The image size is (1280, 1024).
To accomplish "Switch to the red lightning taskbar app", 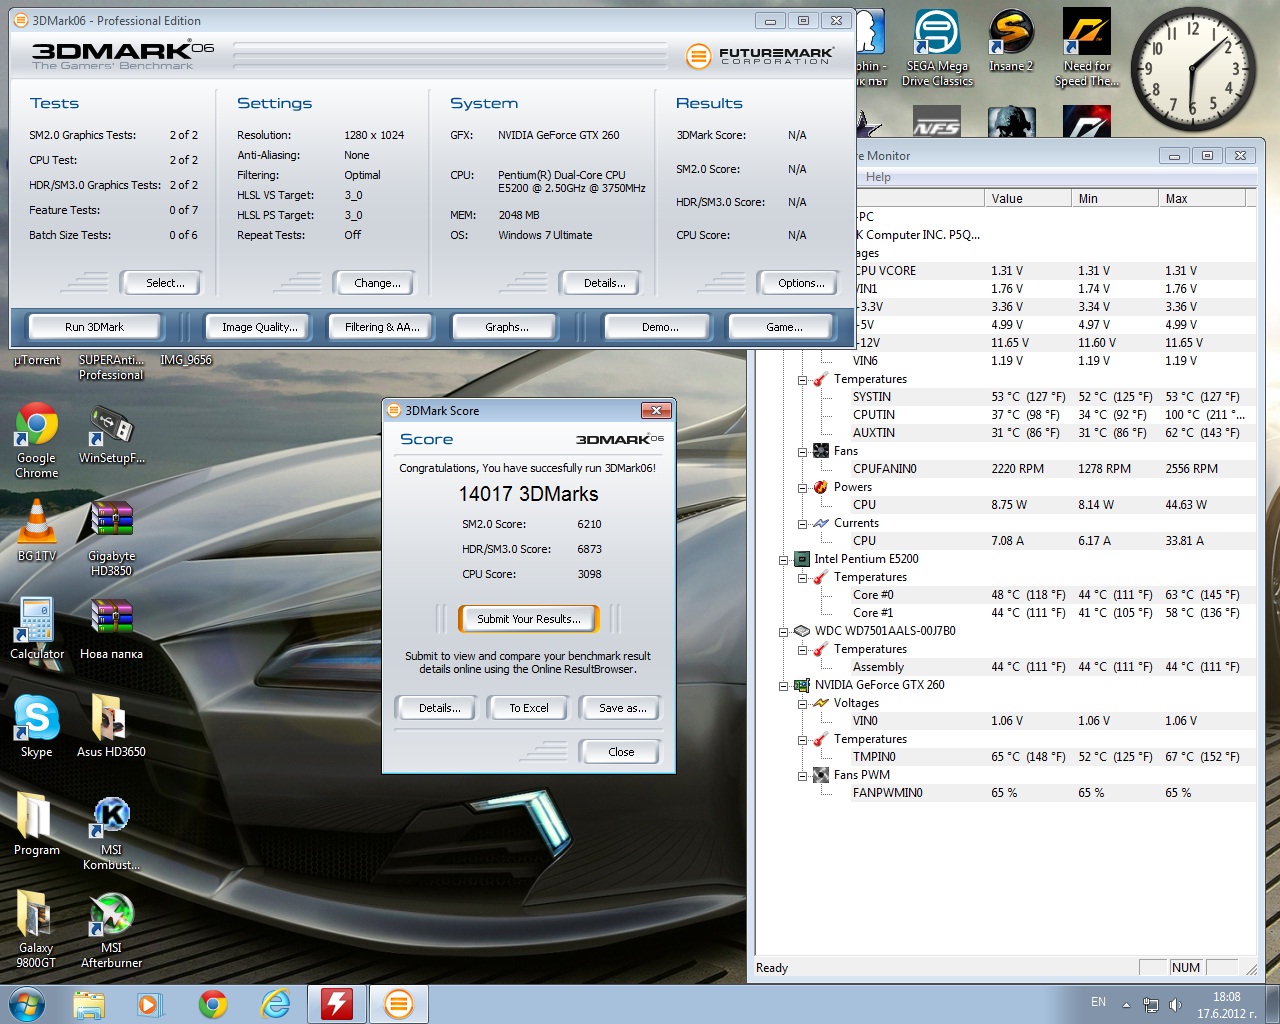I will [337, 1004].
